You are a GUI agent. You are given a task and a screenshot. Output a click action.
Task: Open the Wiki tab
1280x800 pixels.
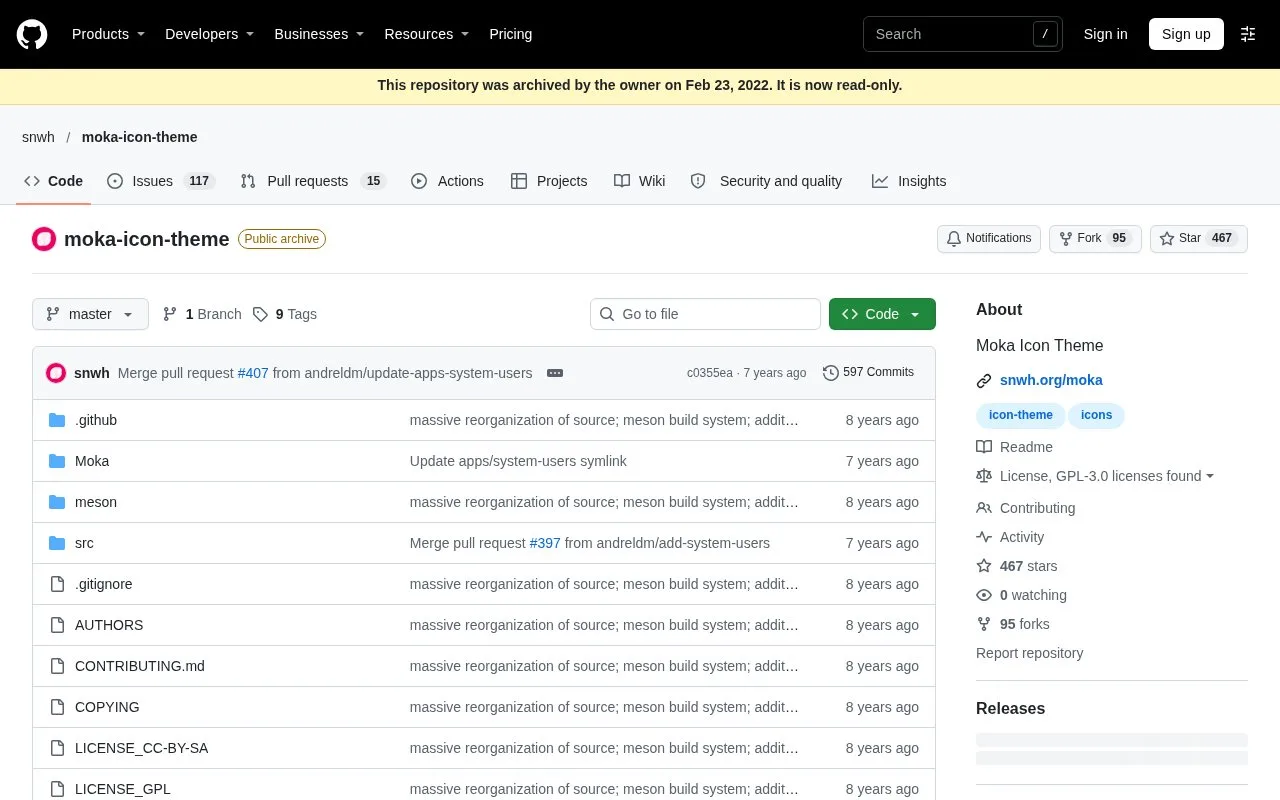(x=640, y=181)
